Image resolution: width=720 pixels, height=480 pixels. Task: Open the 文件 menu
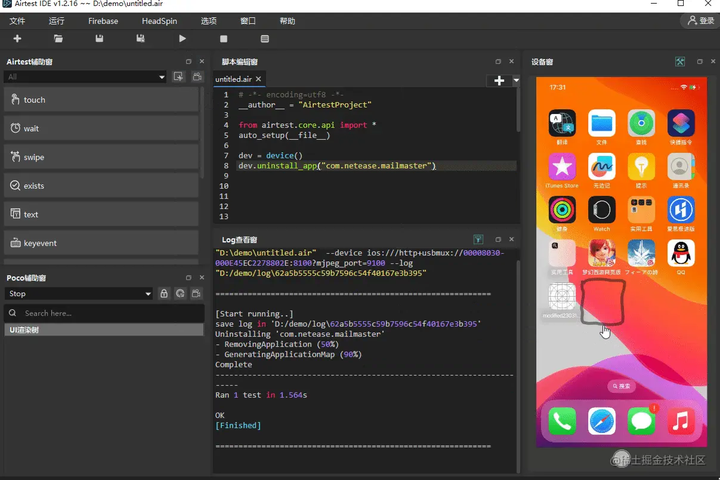[17, 21]
